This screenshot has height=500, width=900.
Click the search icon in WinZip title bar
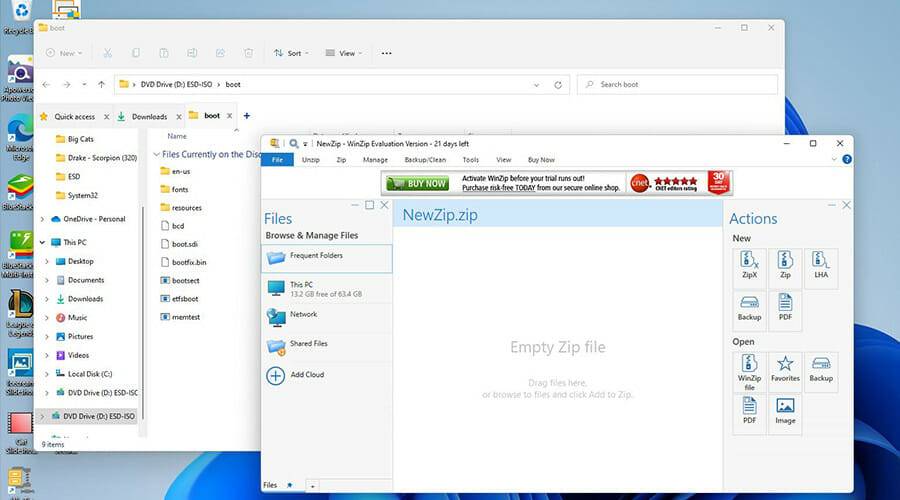pyautogui.click(x=293, y=144)
